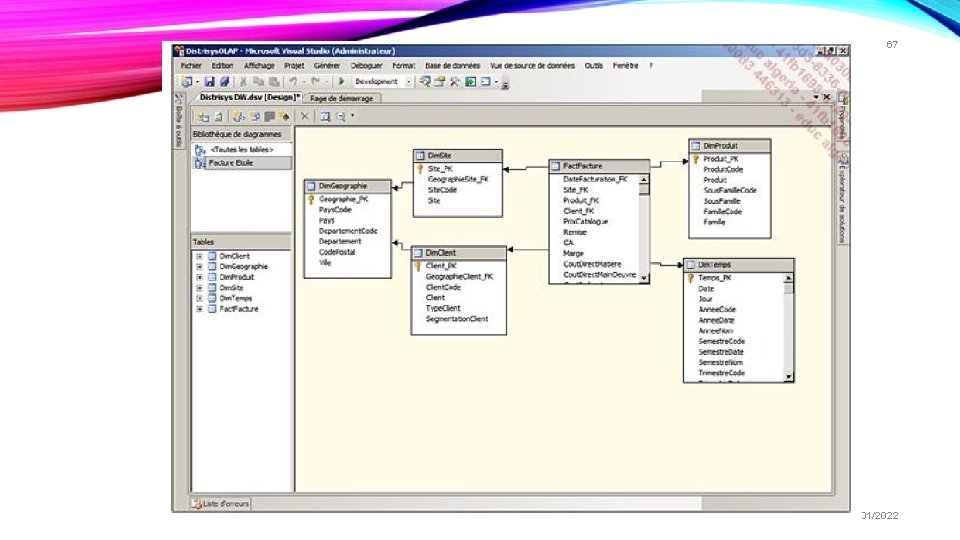Open the New Project icon dropdown arrow
960x540 pixels.
[197, 82]
